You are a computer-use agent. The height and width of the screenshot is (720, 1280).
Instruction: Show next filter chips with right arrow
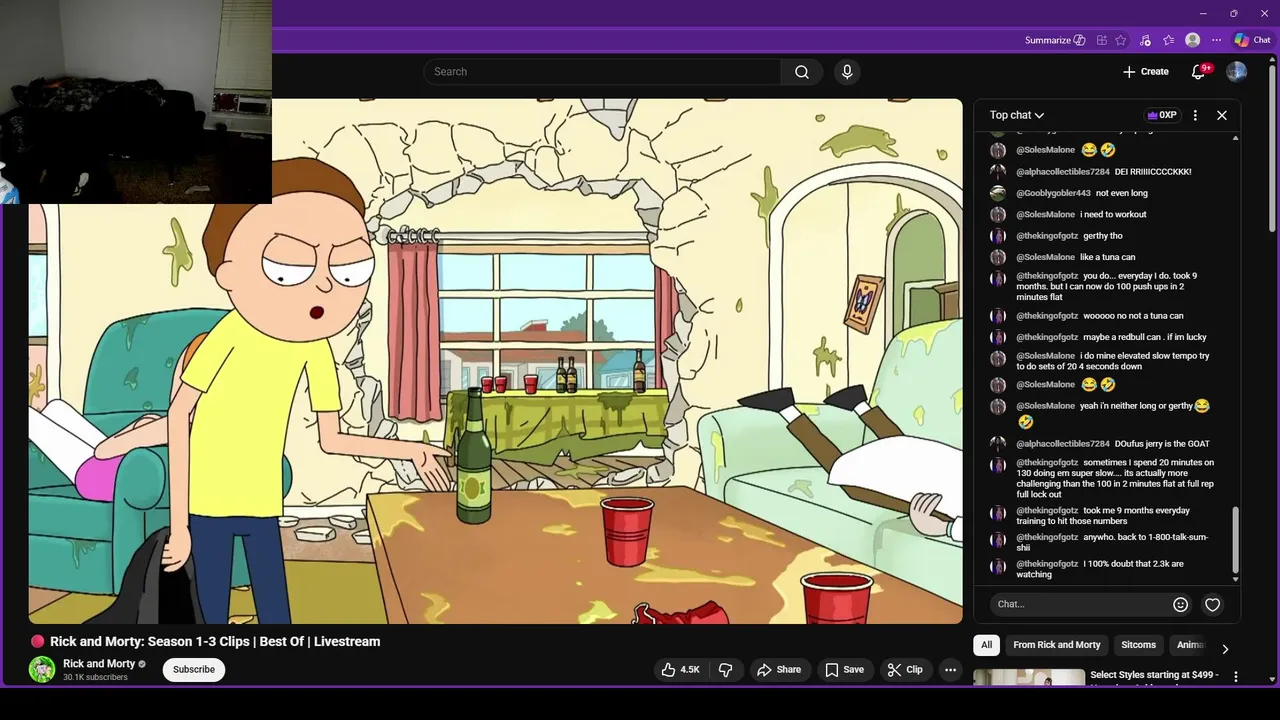click(x=1225, y=649)
